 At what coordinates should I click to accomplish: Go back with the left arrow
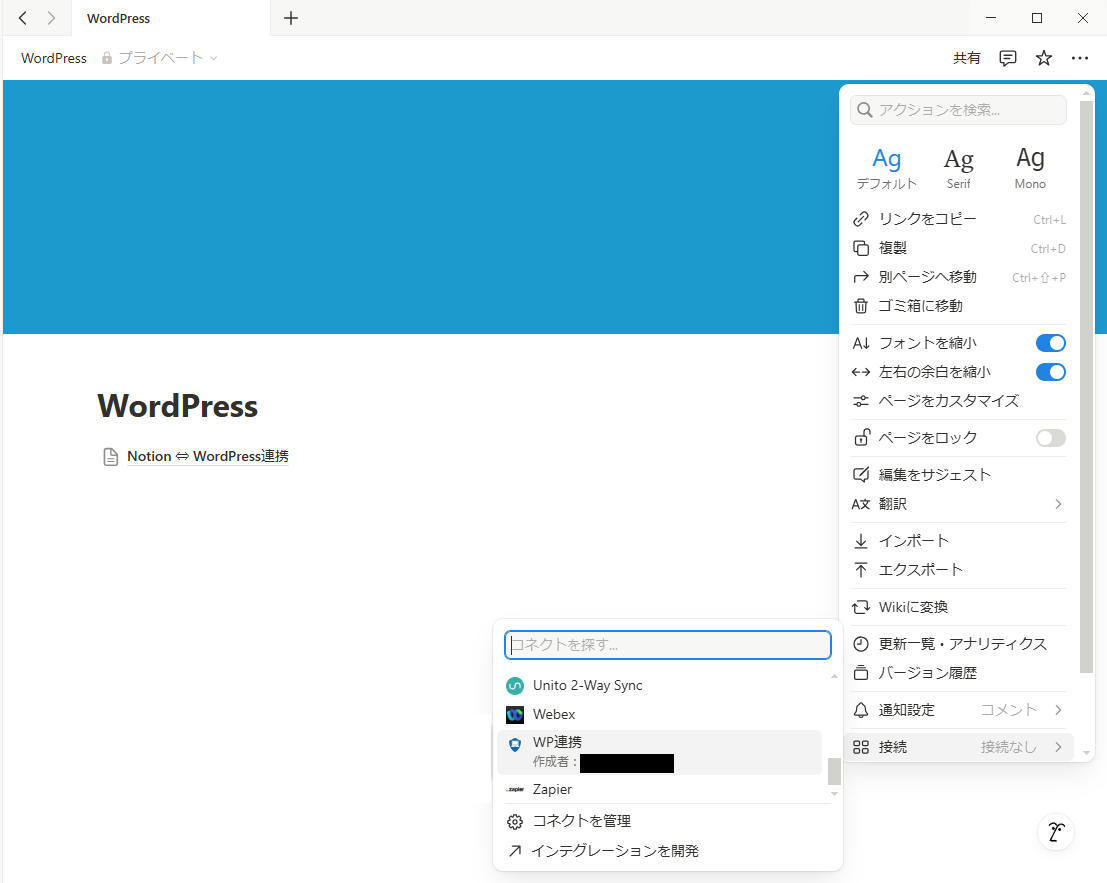(x=23, y=18)
